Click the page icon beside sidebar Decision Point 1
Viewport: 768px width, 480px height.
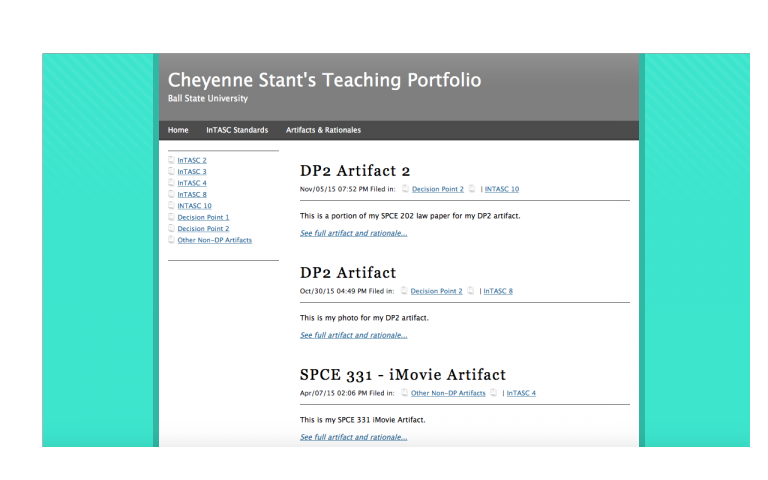pyautogui.click(x=171, y=217)
